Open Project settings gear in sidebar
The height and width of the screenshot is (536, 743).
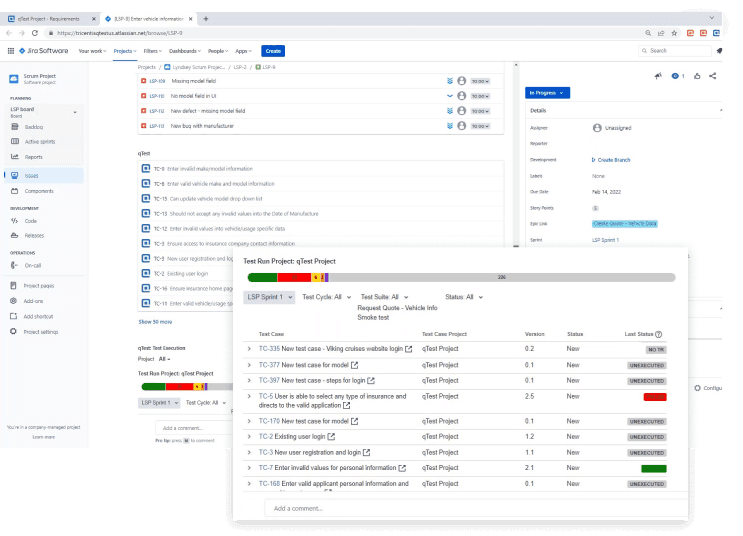[15, 331]
